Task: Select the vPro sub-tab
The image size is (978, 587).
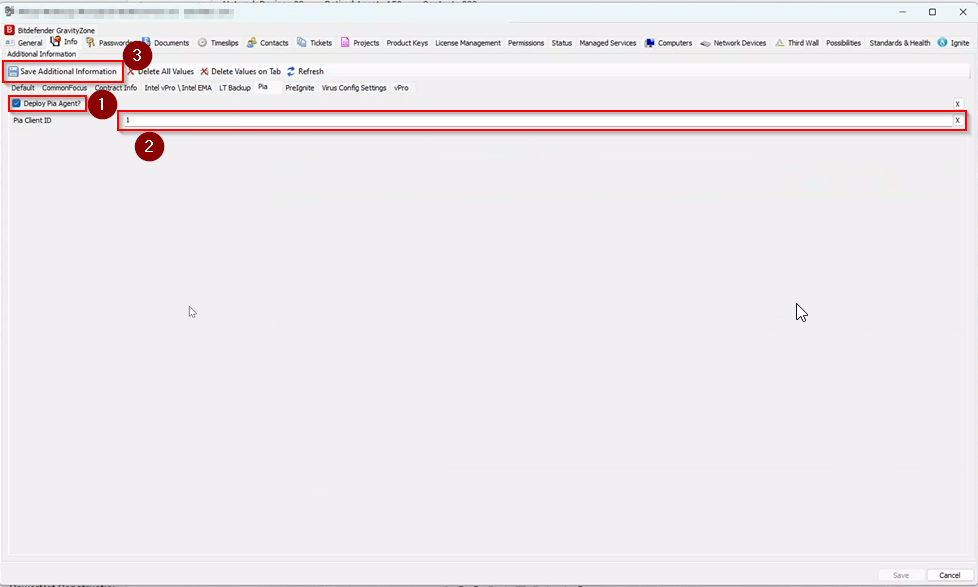Action: (401, 88)
